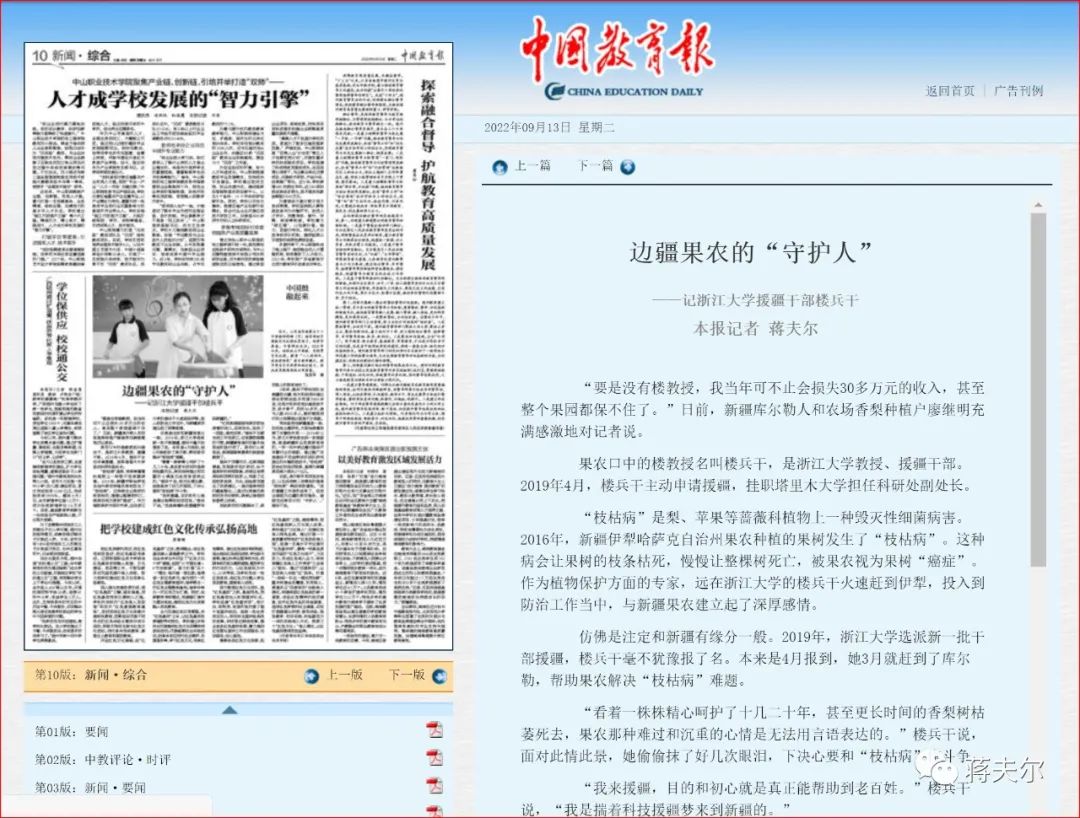Click the next page (下一版) arrow icon
This screenshot has height=818, width=1080.
click(436, 676)
